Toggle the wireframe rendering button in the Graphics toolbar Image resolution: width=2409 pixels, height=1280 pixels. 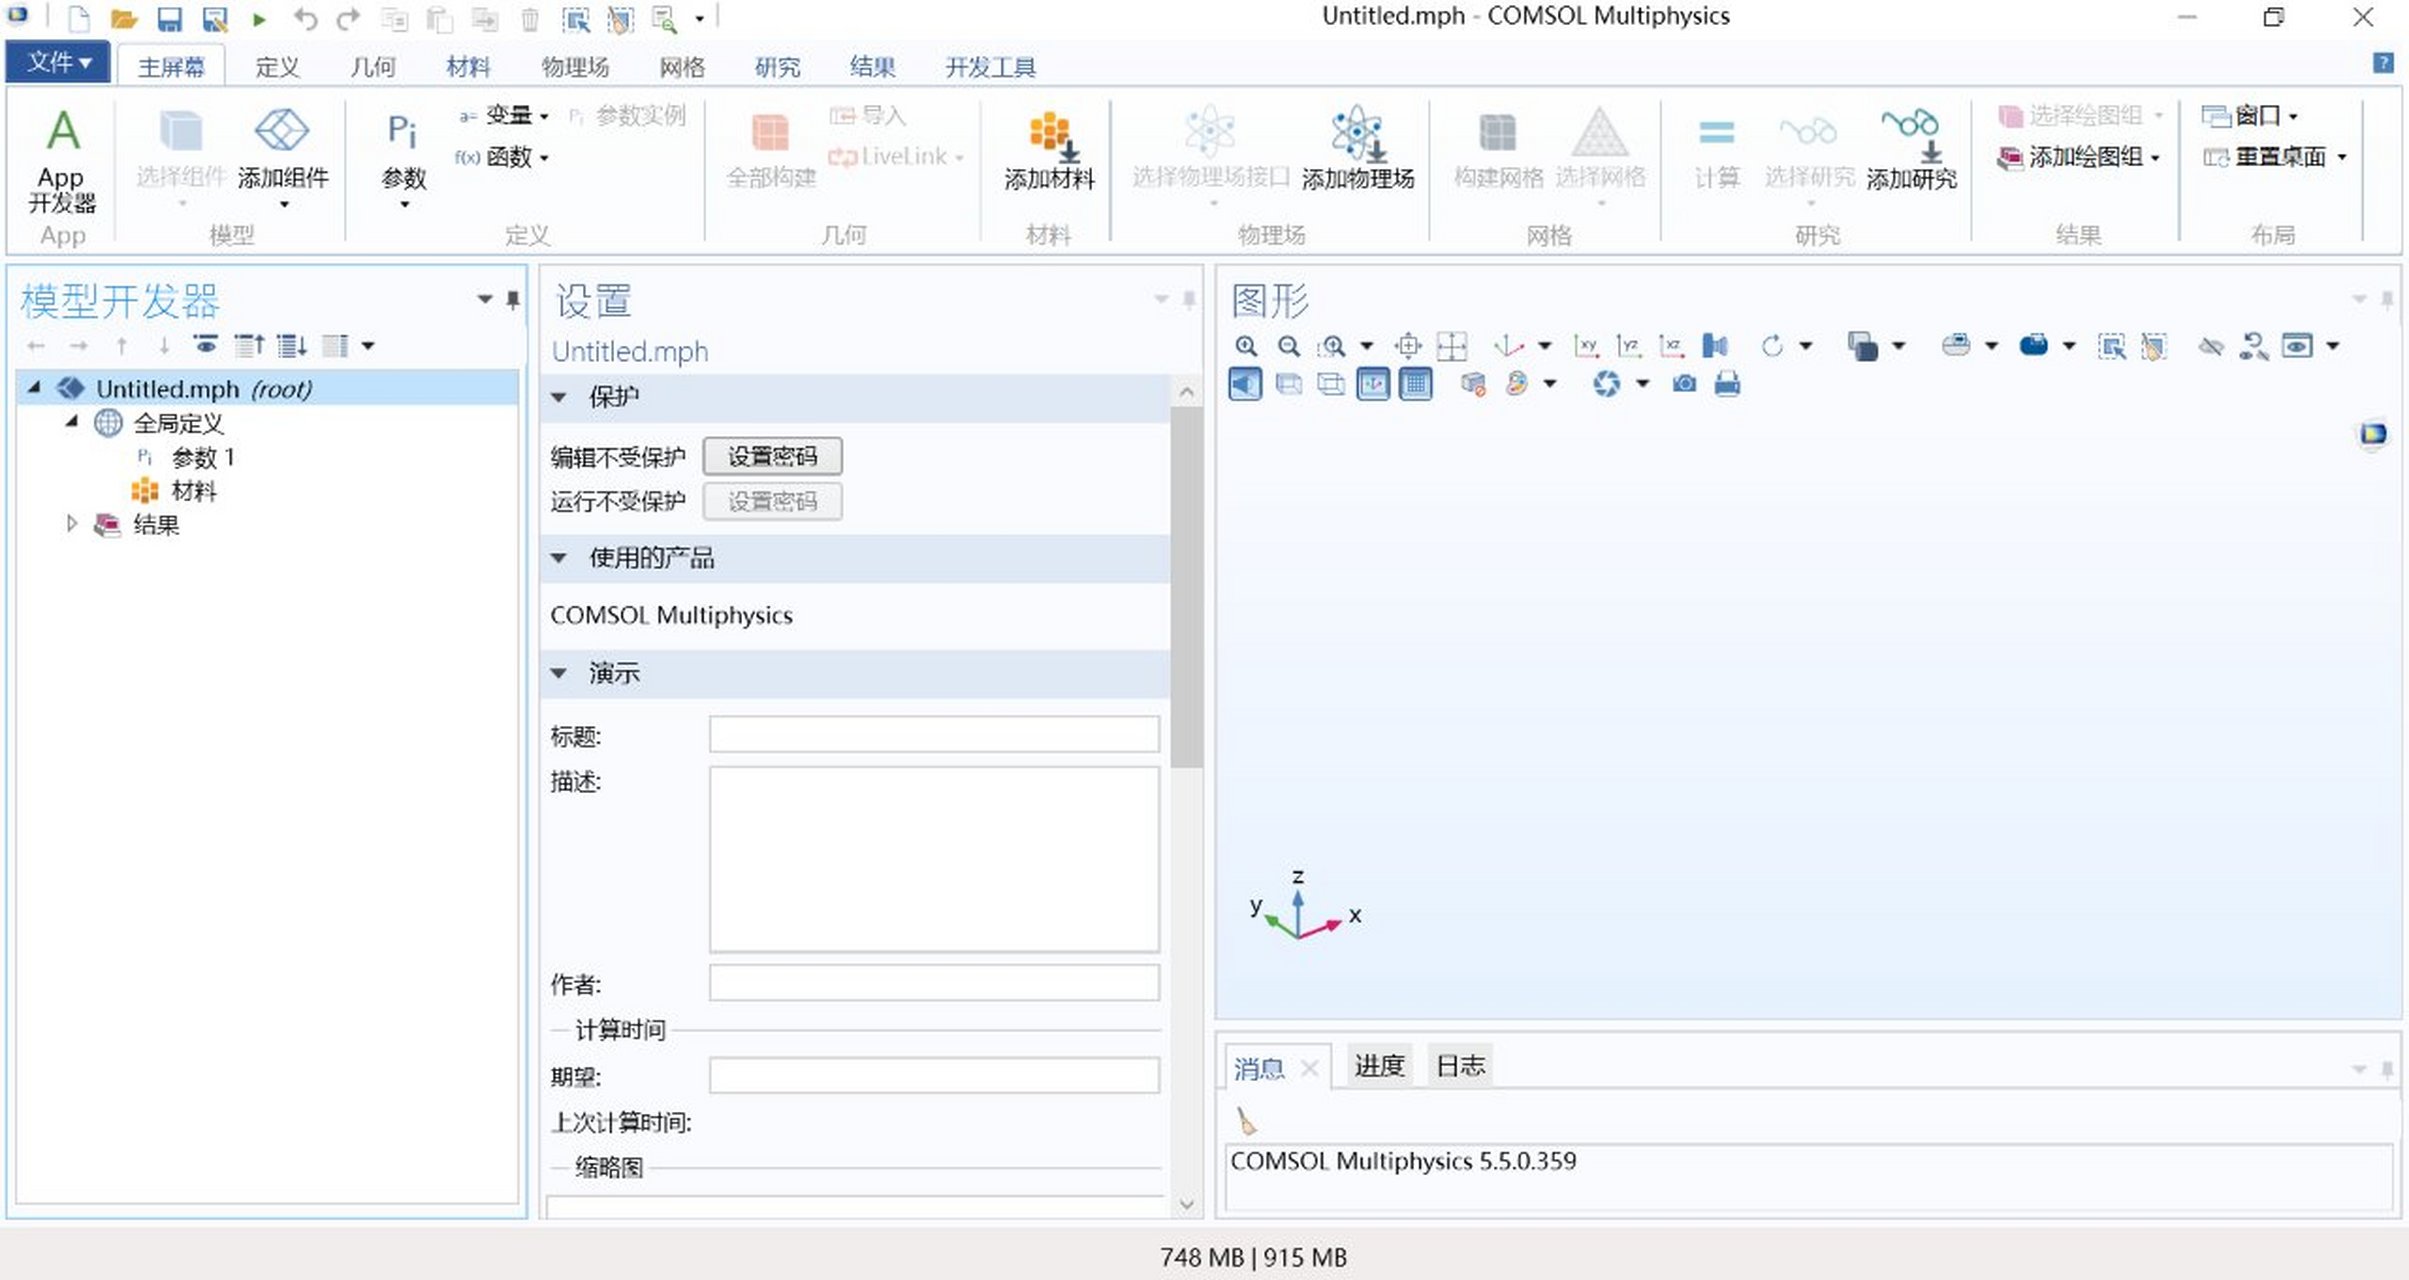pos(1330,384)
